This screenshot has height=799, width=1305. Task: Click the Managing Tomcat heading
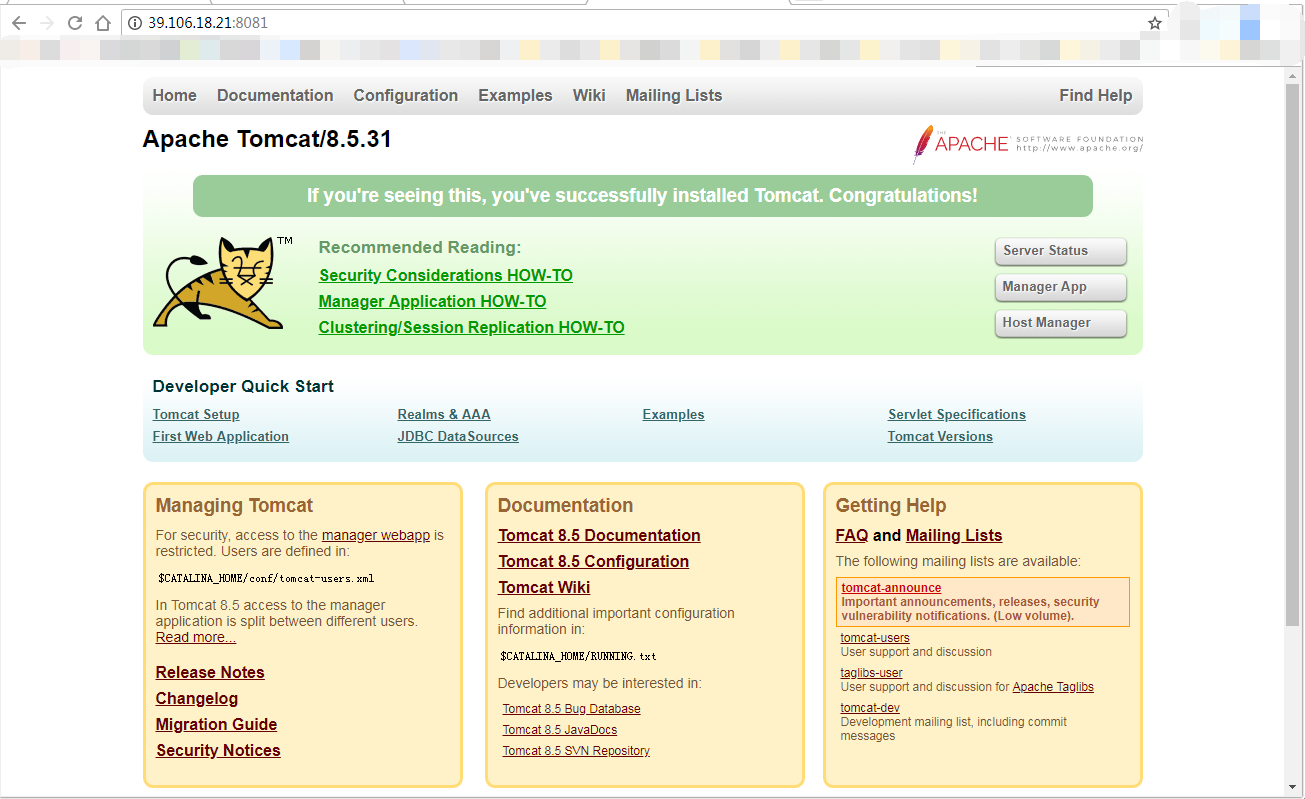234,506
